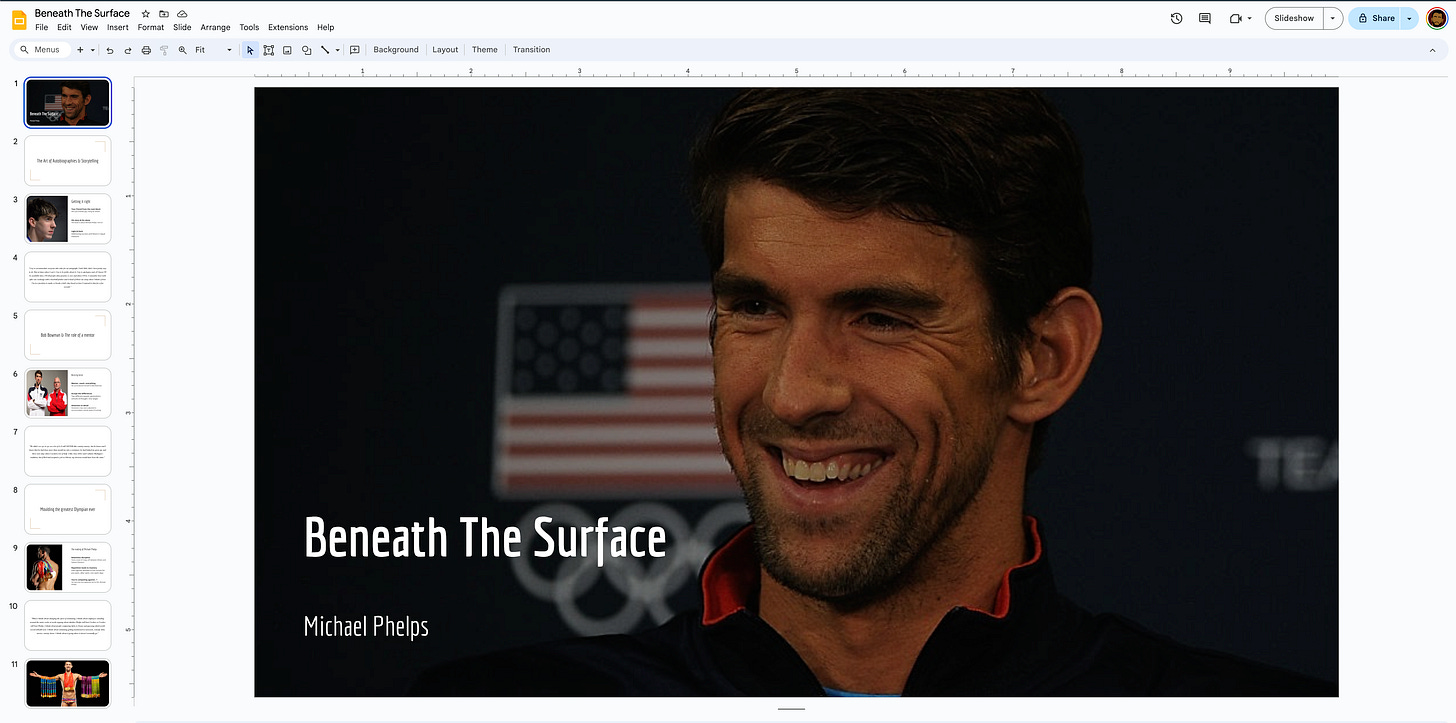
Task: Select slide 1 thumbnail
Action: (68, 103)
